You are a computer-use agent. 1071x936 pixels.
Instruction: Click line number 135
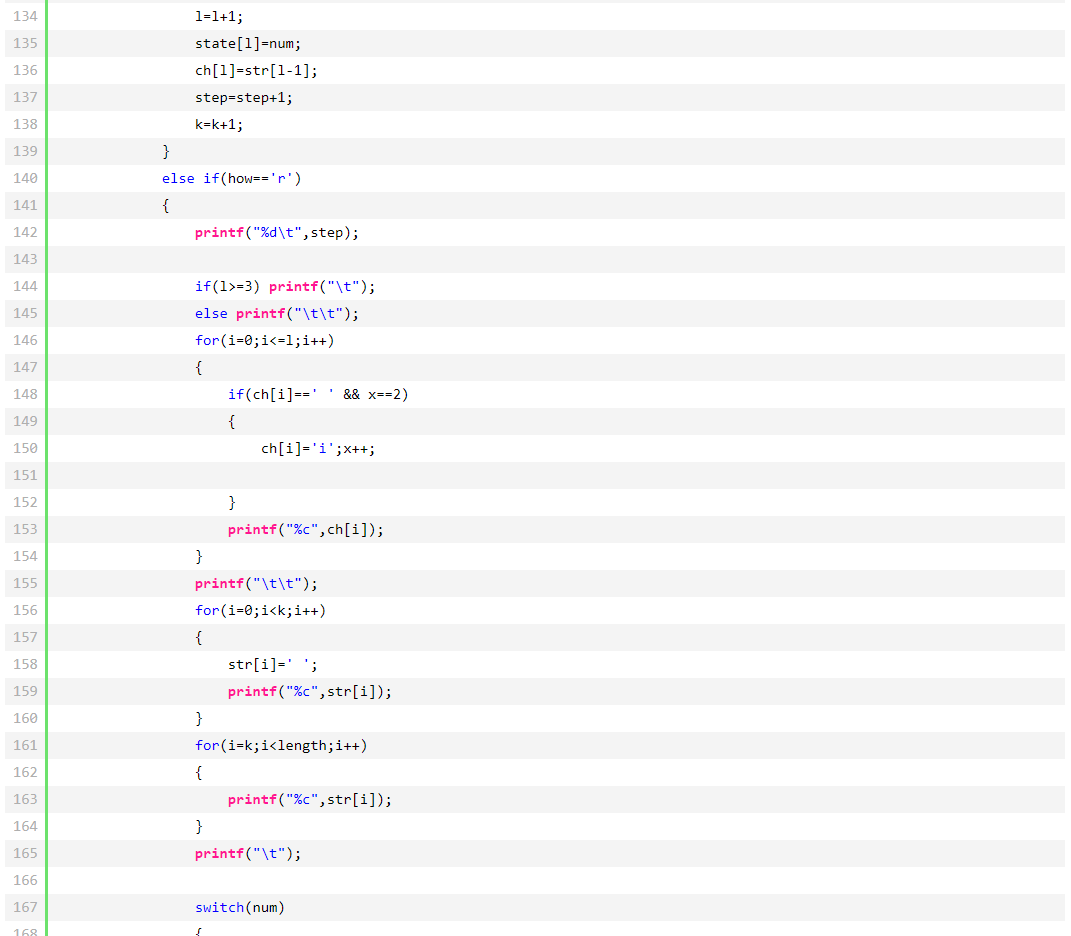point(25,43)
